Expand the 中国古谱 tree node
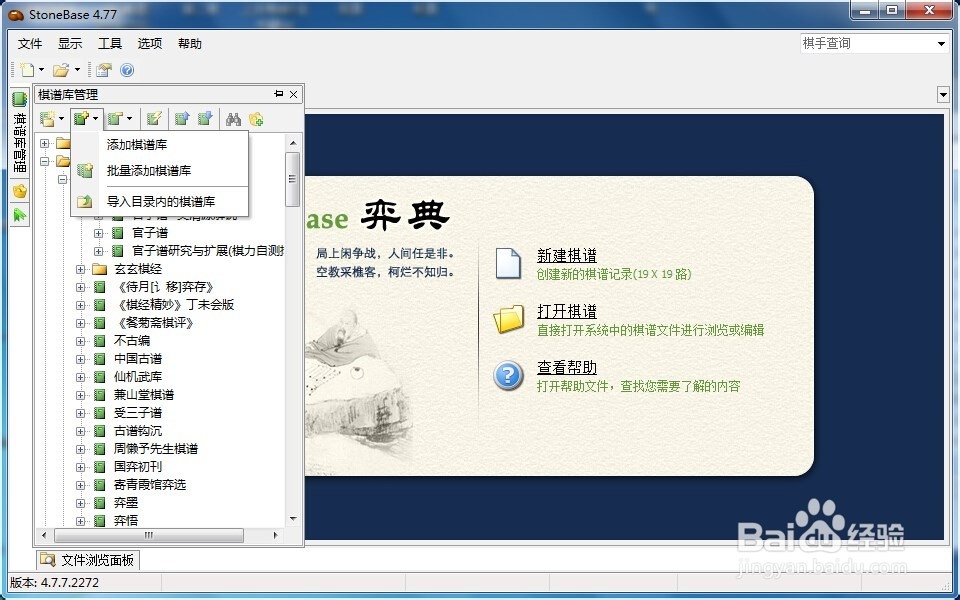The image size is (960, 600). tap(80, 359)
